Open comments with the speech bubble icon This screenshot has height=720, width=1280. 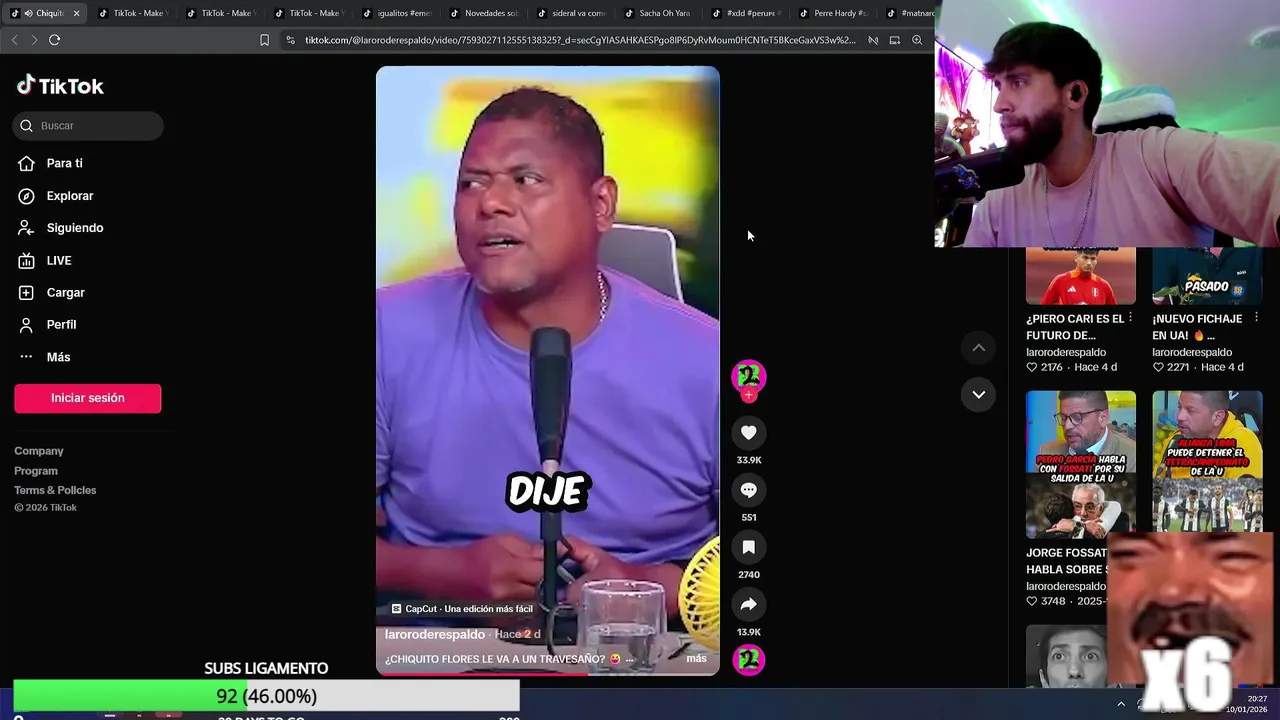click(748, 490)
